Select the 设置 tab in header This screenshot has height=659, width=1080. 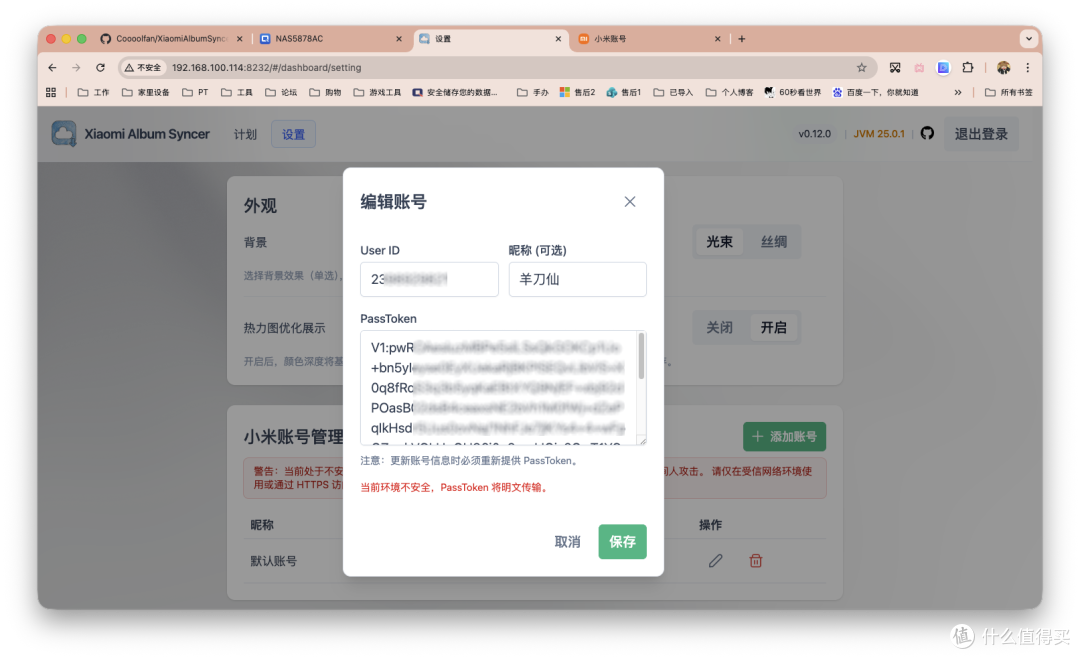[293, 134]
